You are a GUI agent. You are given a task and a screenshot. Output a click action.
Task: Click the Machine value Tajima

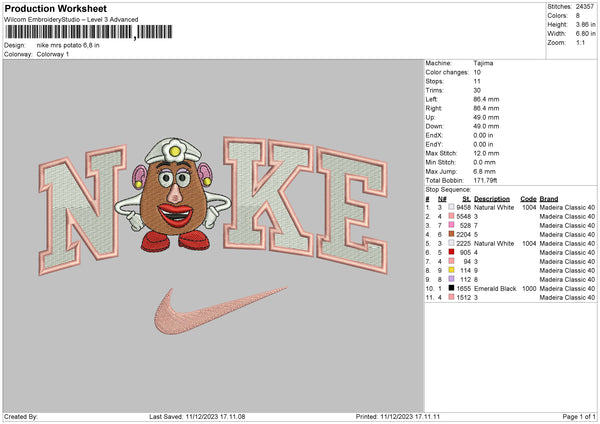pyautogui.click(x=483, y=63)
